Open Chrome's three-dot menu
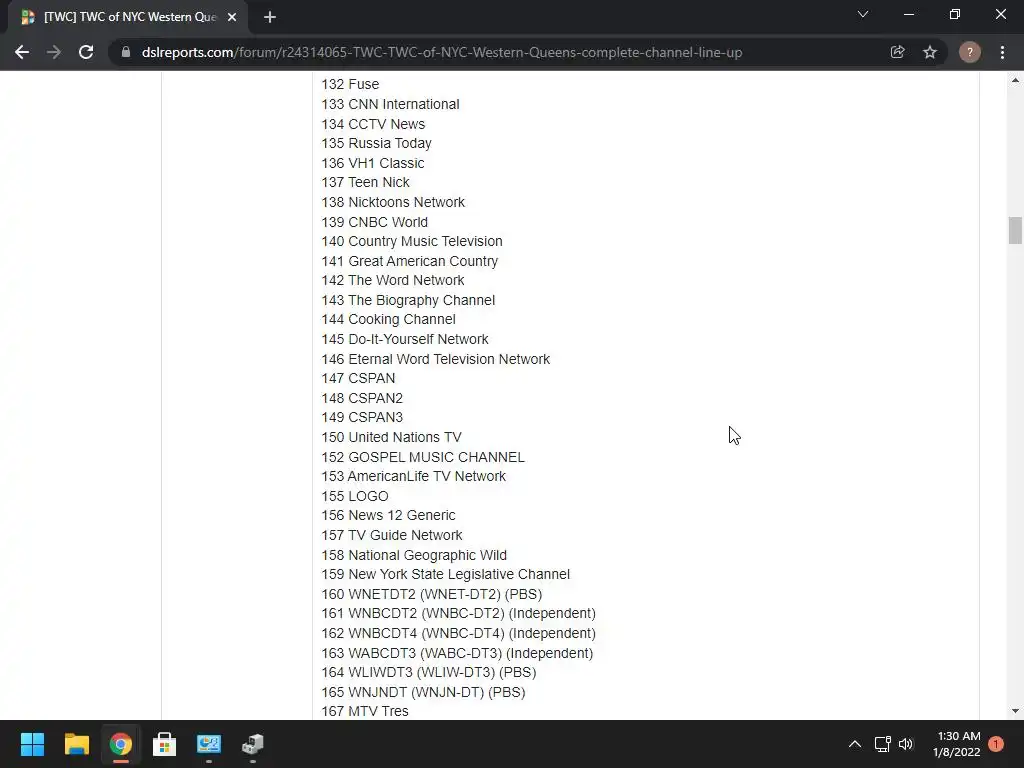Screen dimensions: 1024x768 [x=1002, y=52]
